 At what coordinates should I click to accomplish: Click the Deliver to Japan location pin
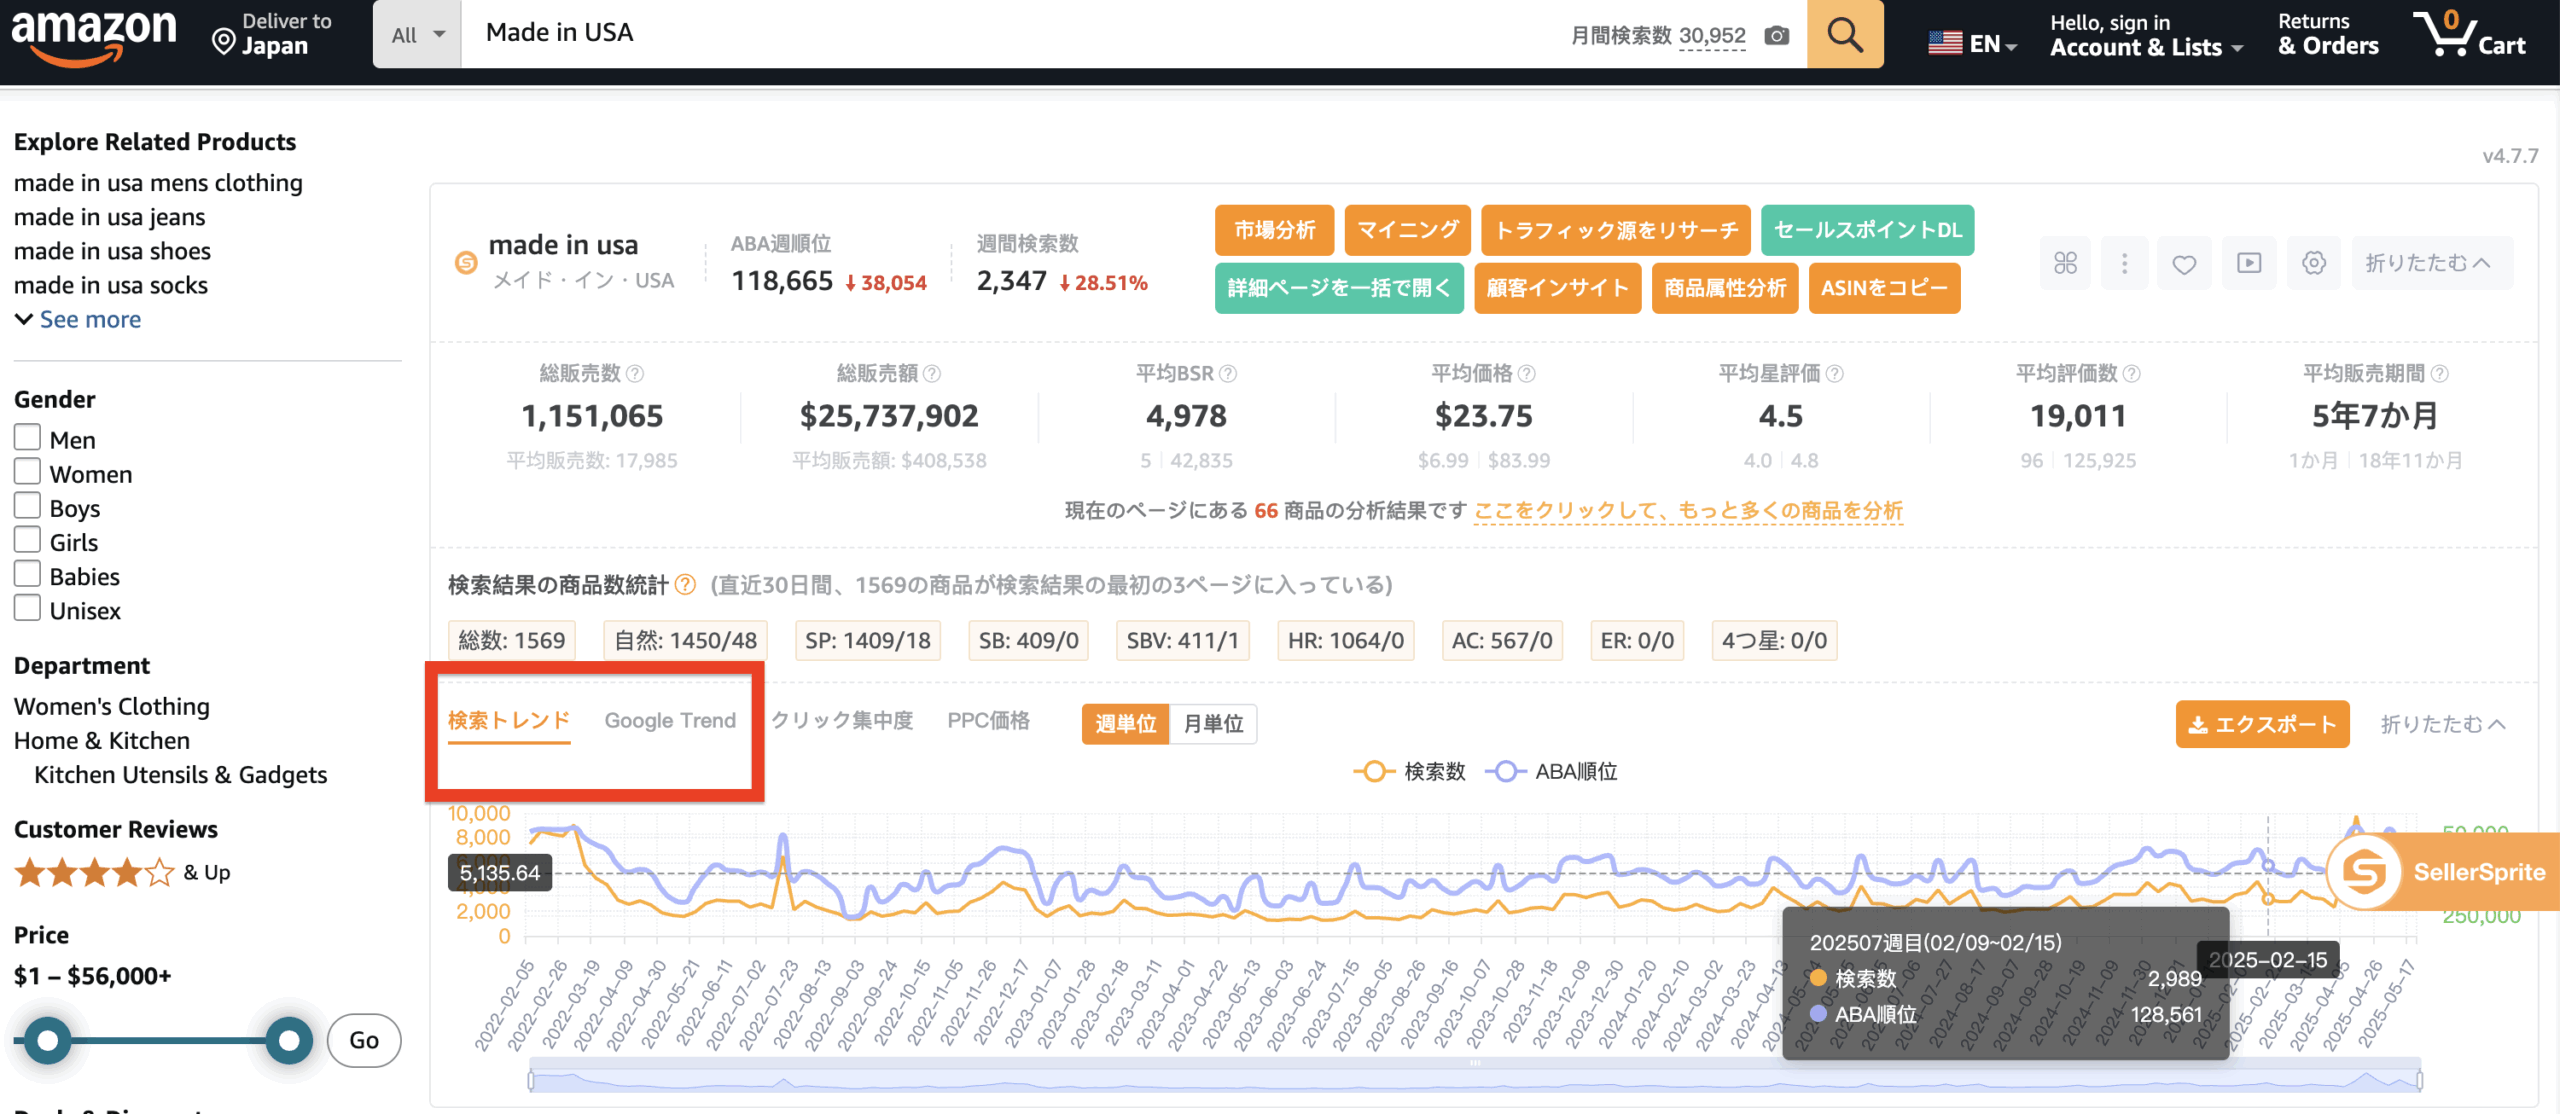point(224,42)
